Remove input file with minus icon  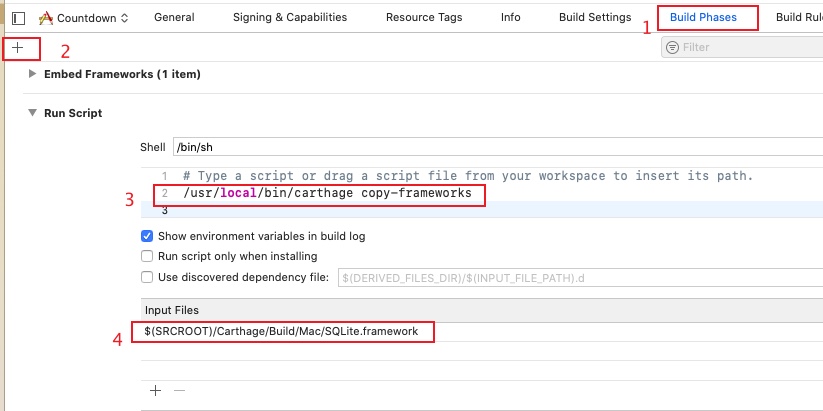[x=179, y=391]
